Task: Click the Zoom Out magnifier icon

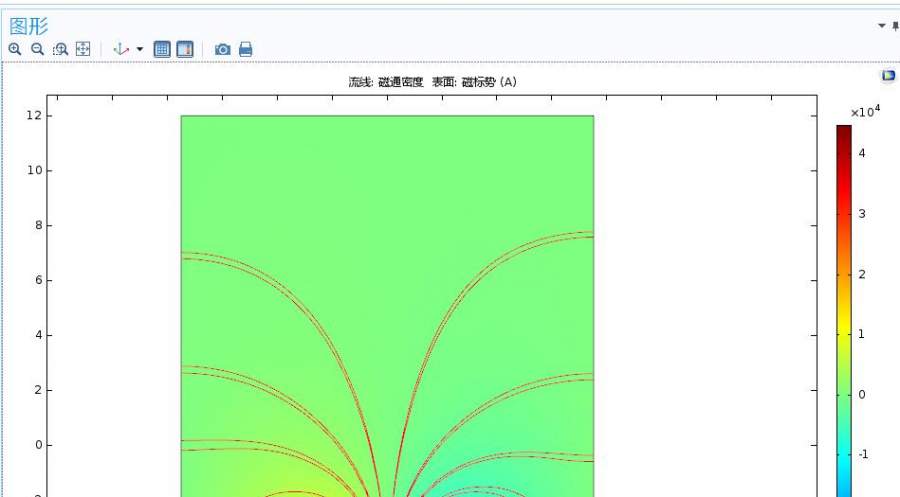Action: (x=37, y=49)
